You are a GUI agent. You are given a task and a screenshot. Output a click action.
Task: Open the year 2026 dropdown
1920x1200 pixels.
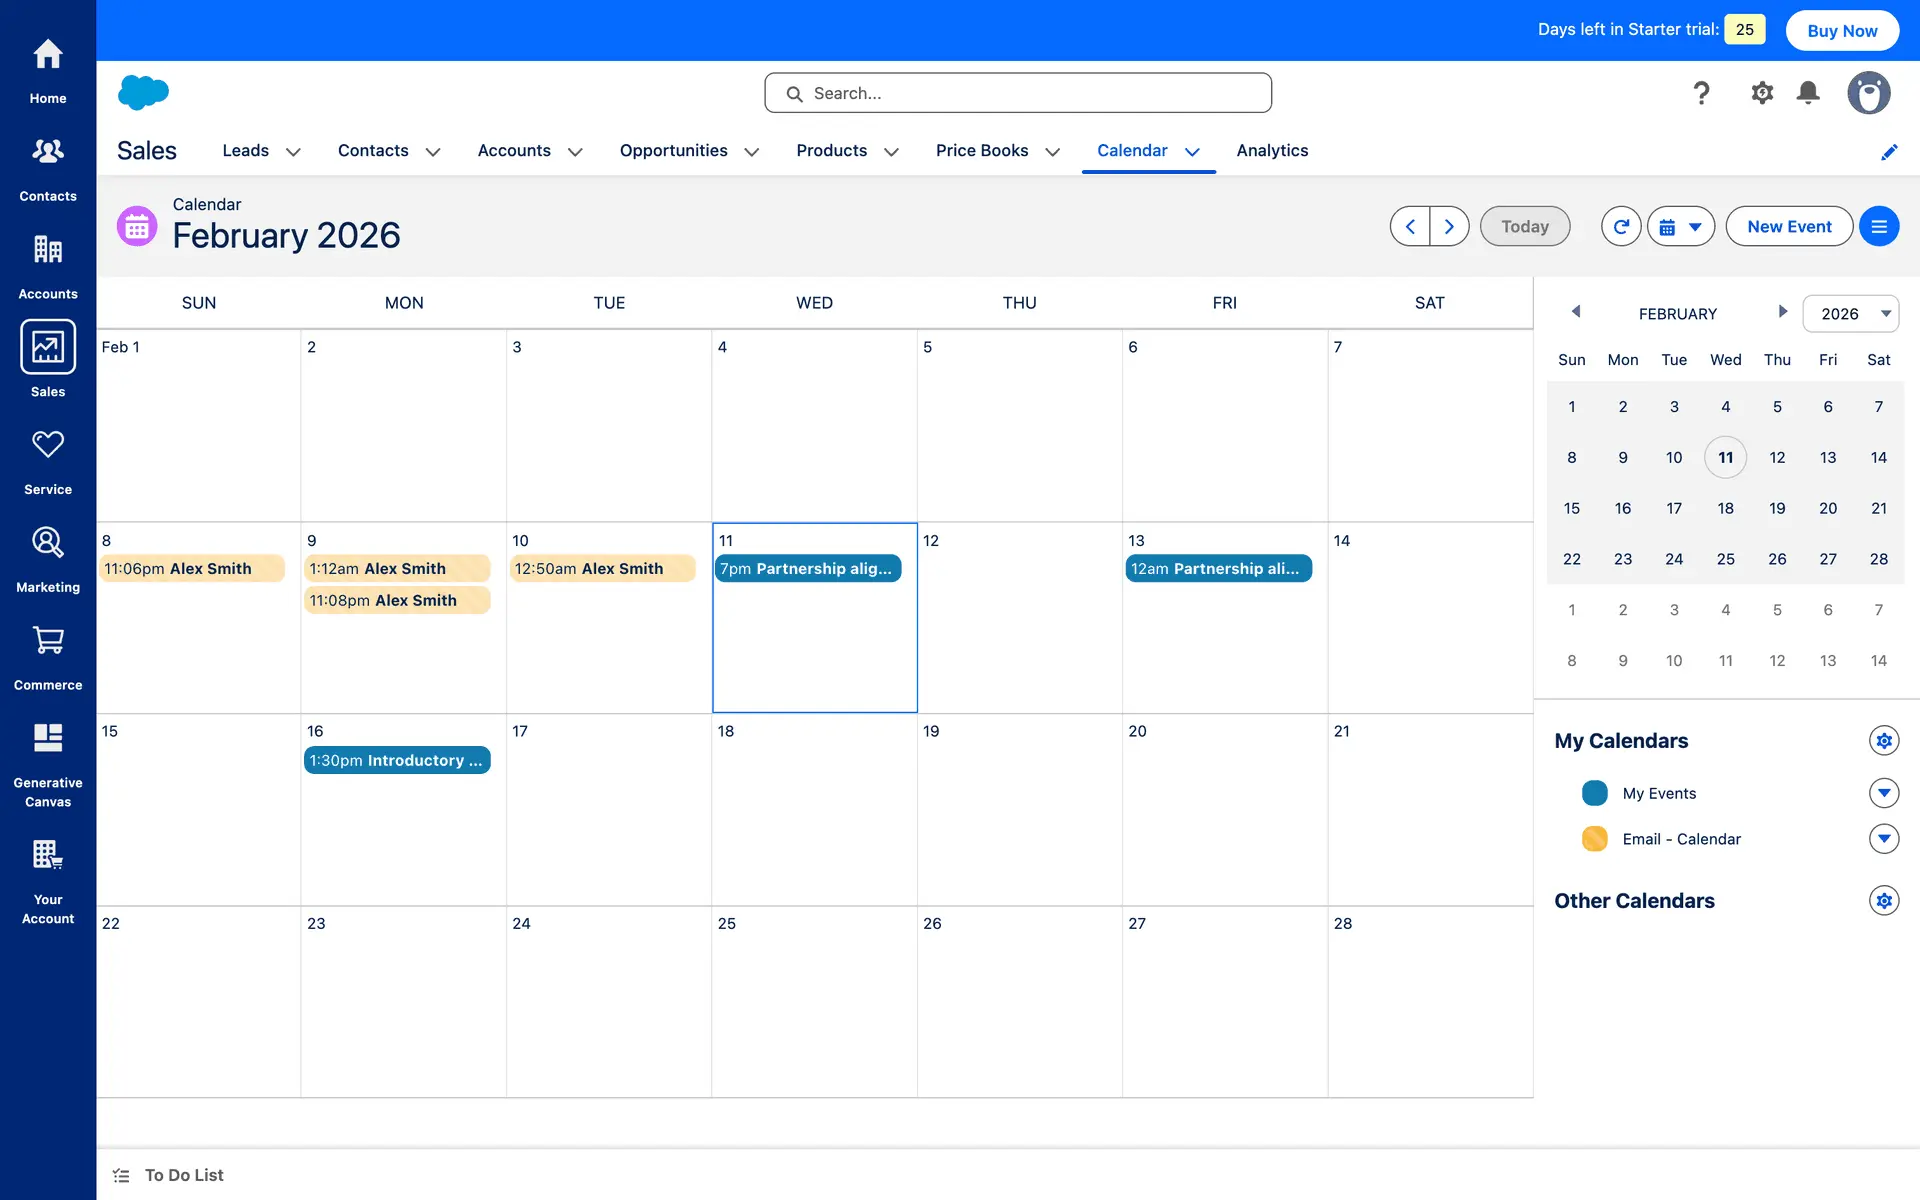click(1850, 314)
